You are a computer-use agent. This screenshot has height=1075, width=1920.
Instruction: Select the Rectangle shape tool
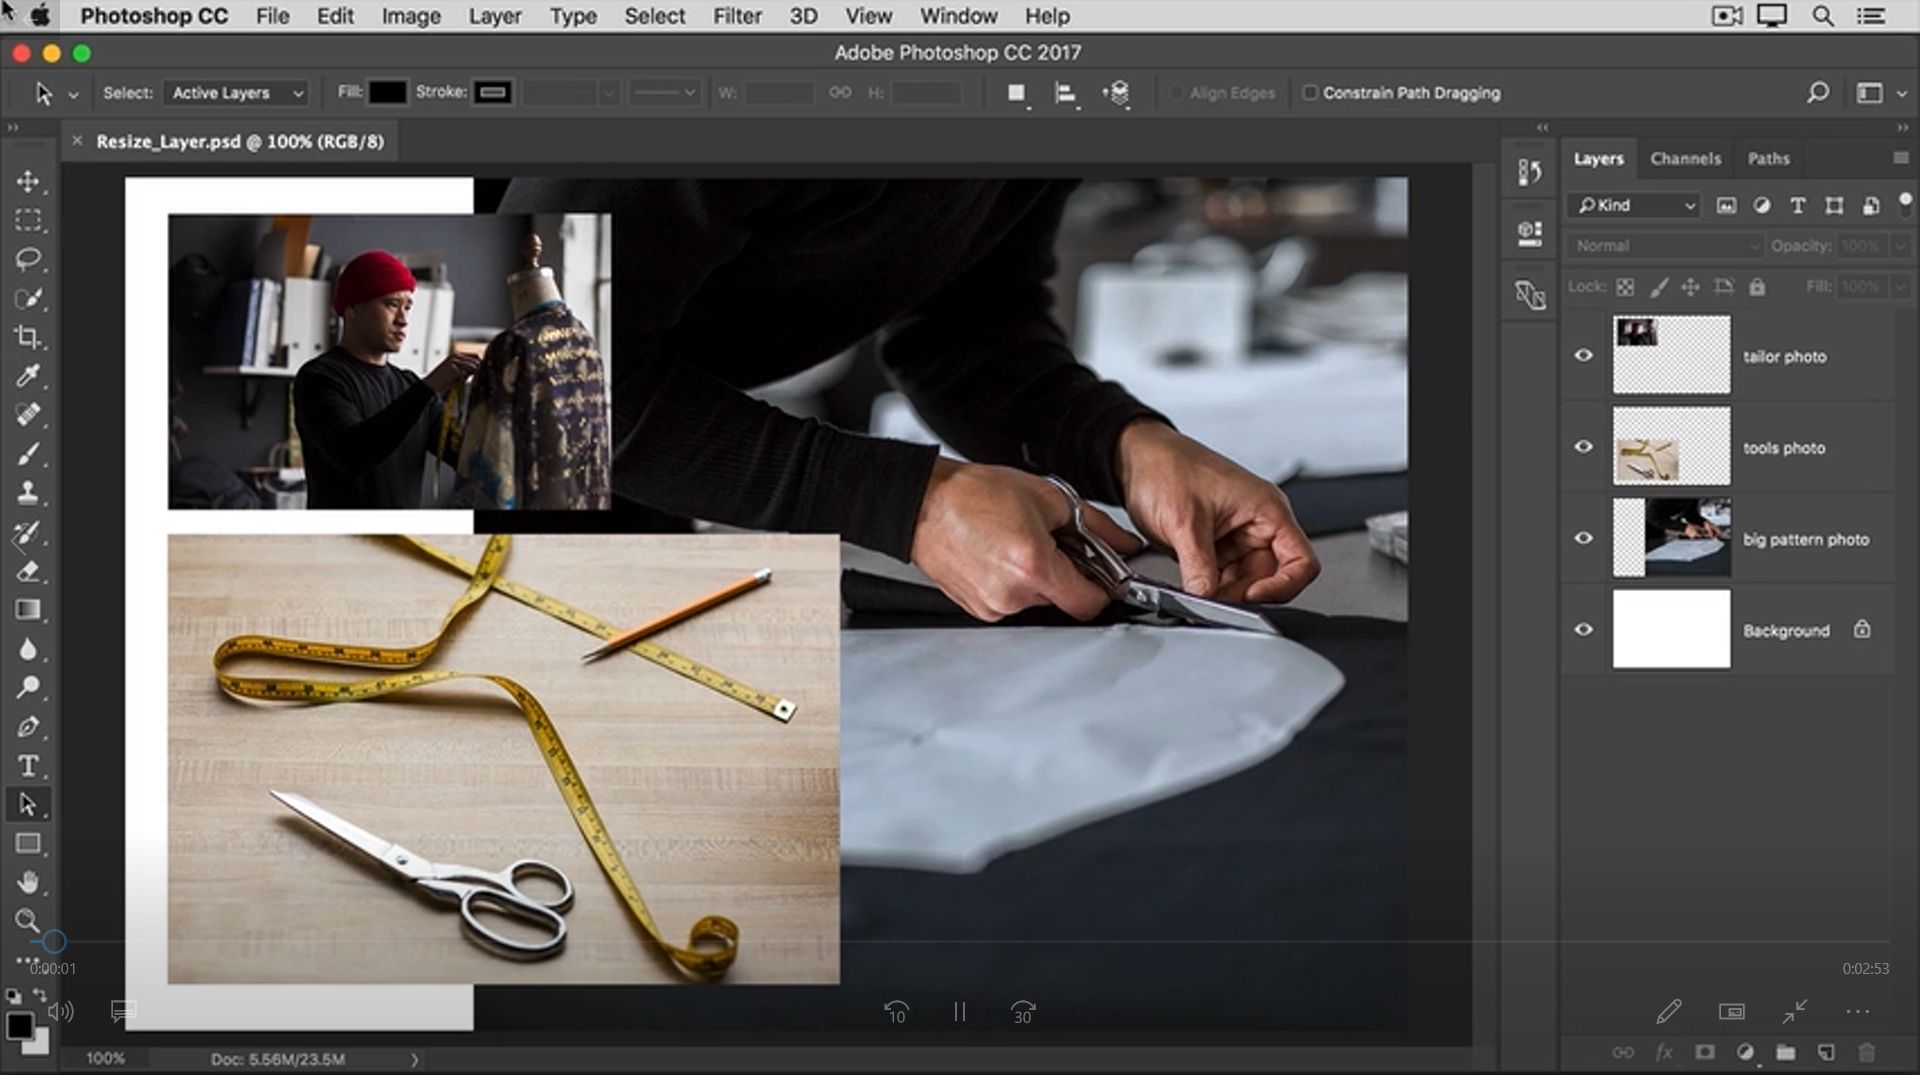point(28,844)
